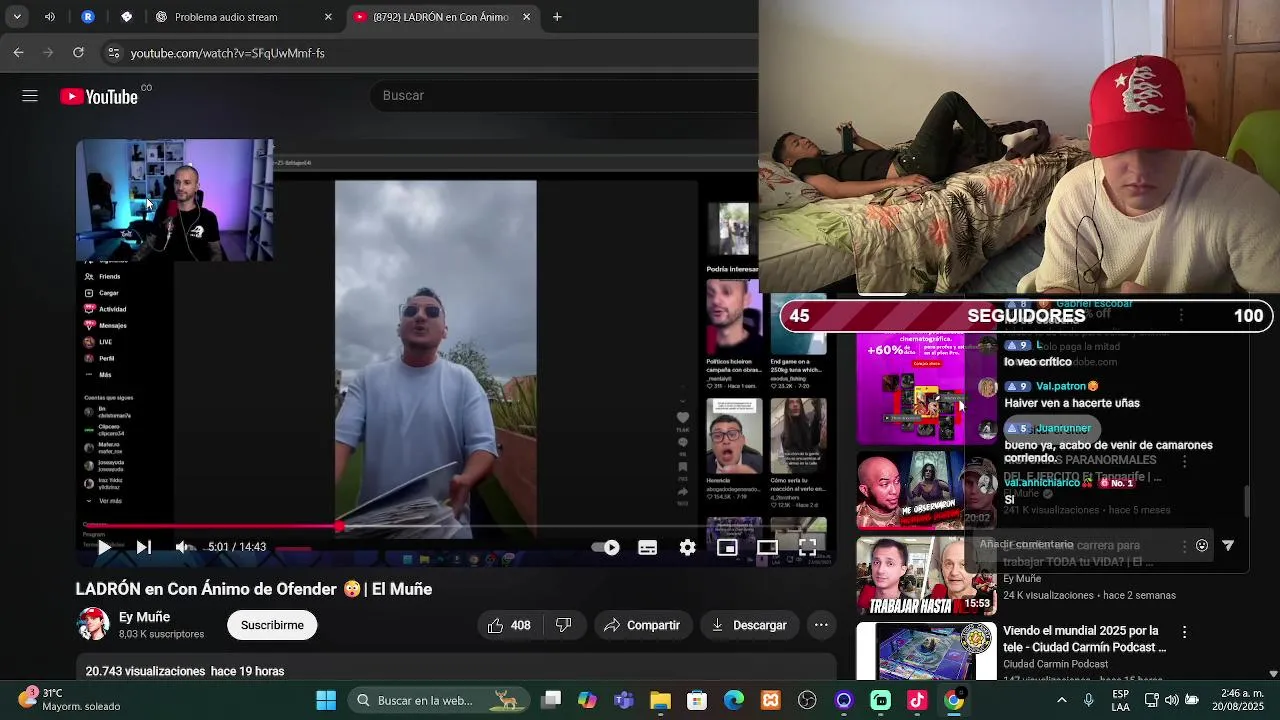Show hidden system tray icons chevron

tap(1061, 700)
